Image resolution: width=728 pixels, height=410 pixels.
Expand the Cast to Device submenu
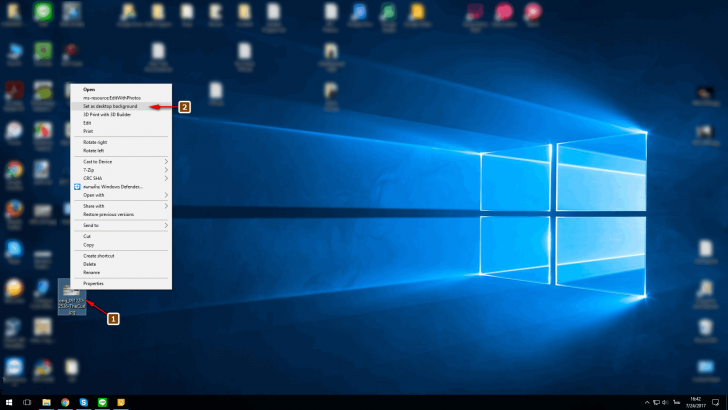click(121, 162)
